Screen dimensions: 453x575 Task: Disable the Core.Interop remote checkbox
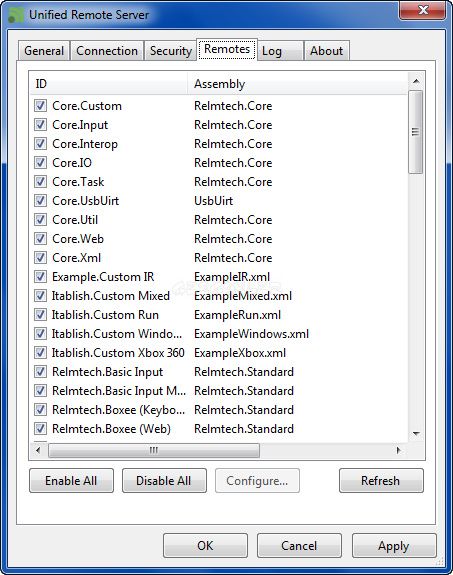40,144
